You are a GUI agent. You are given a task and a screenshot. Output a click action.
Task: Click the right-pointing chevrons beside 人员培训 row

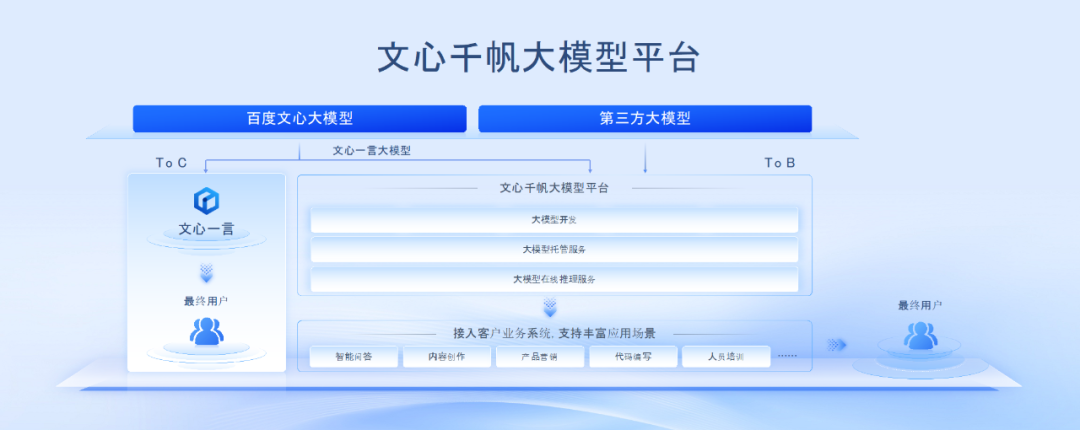click(836, 345)
